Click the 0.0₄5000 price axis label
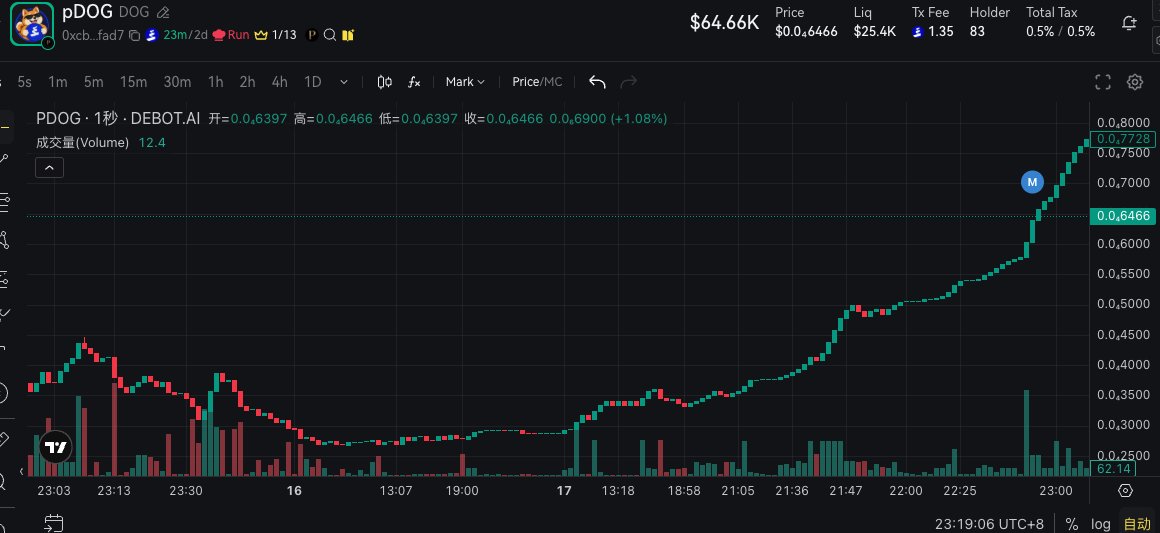This screenshot has width=1160, height=533. tap(1123, 304)
